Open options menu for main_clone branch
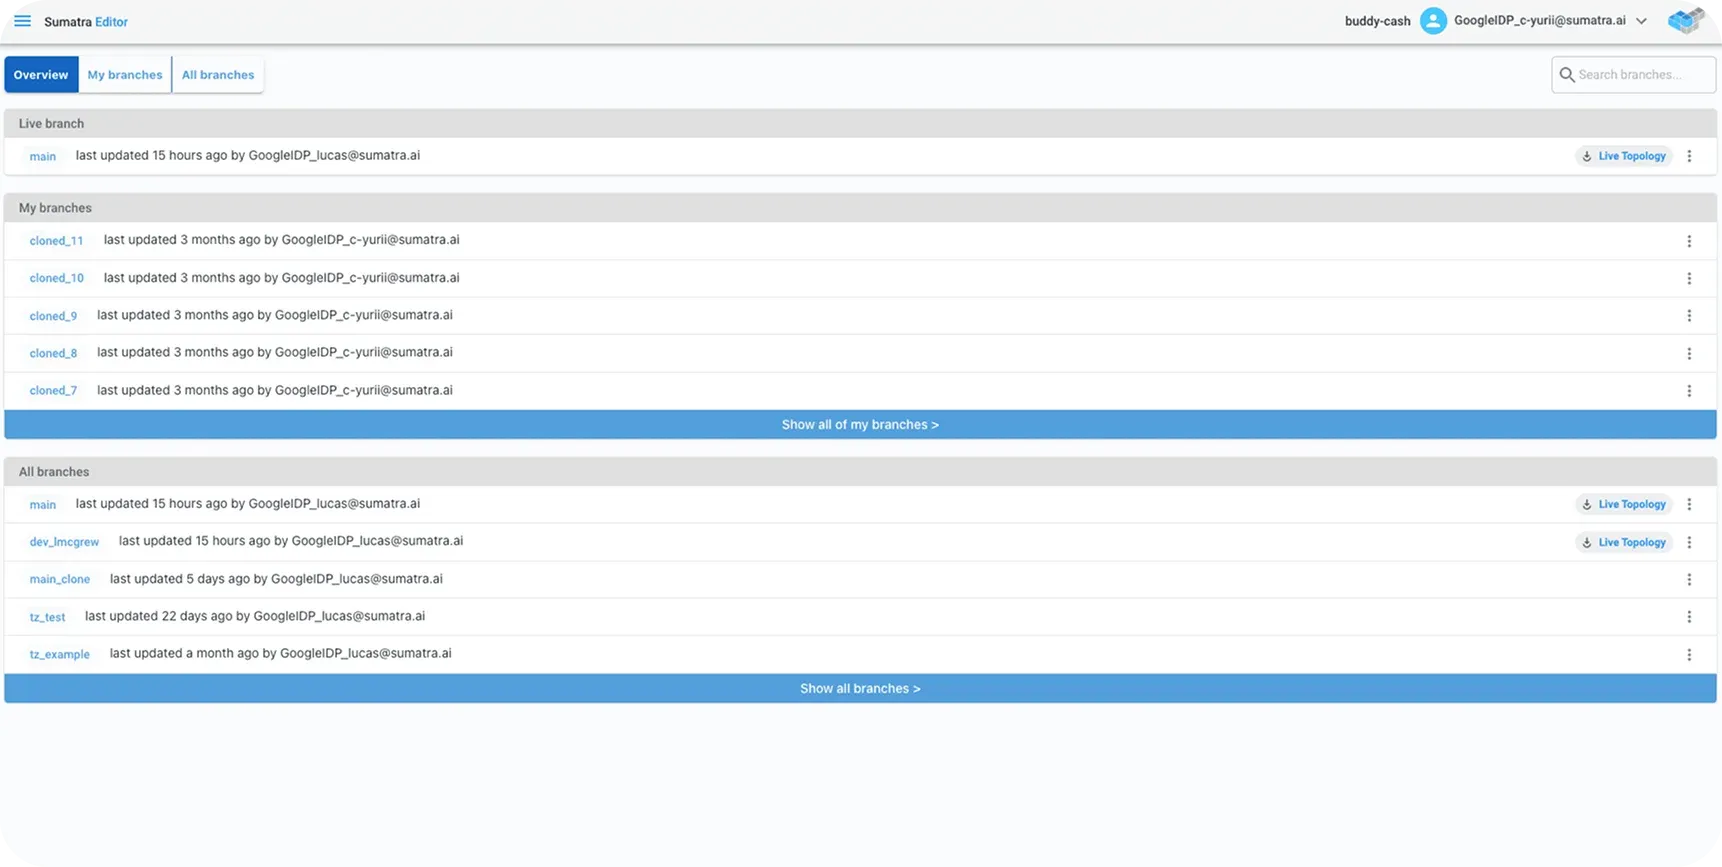1722x867 pixels. point(1689,580)
